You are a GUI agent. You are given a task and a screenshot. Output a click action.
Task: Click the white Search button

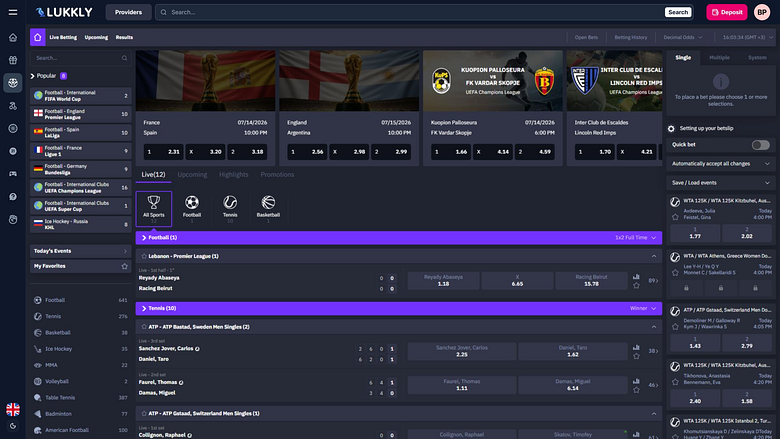pyautogui.click(x=678, y=12)
